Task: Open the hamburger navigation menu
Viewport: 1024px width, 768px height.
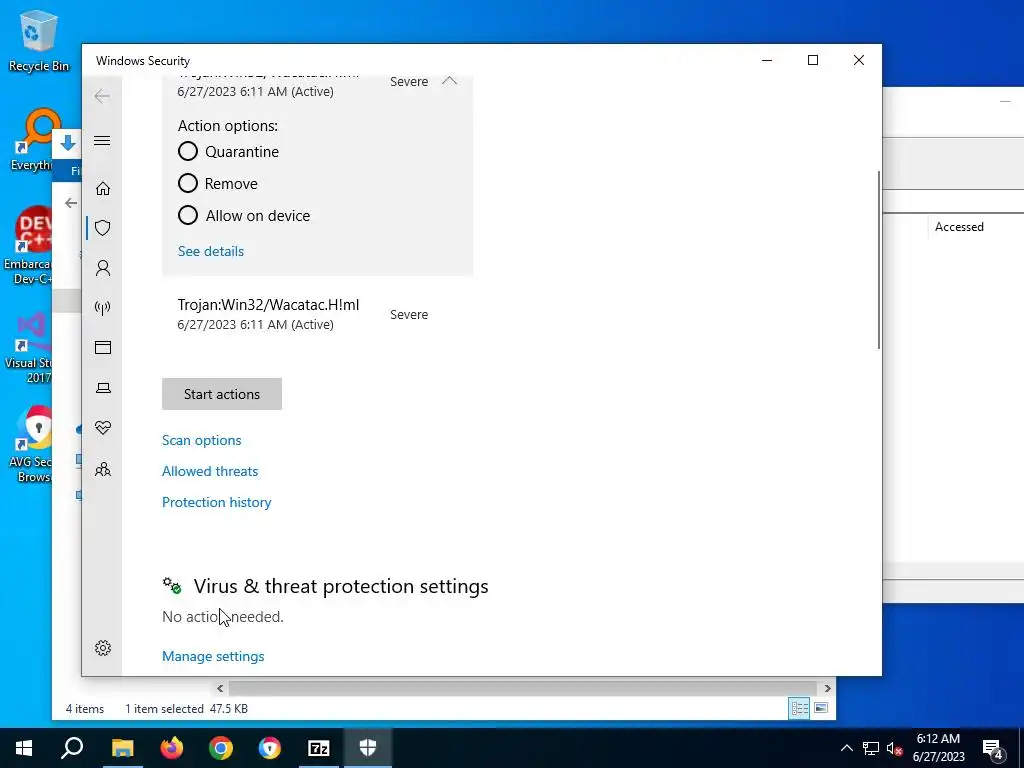Action: pyautogui.click(x=102, y=140)
